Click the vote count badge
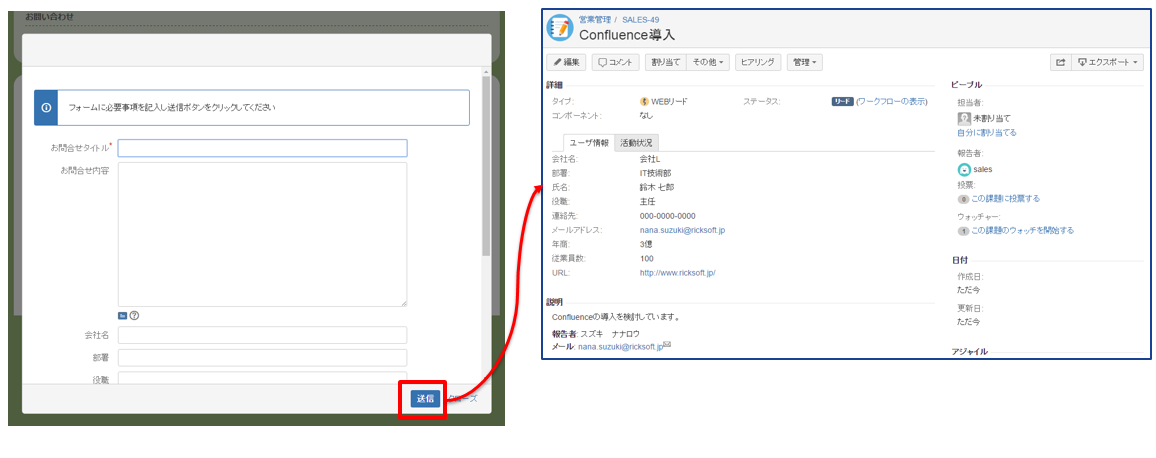Screen dimensions: 1156x458 pyautogui.click(x=963, y=199)
